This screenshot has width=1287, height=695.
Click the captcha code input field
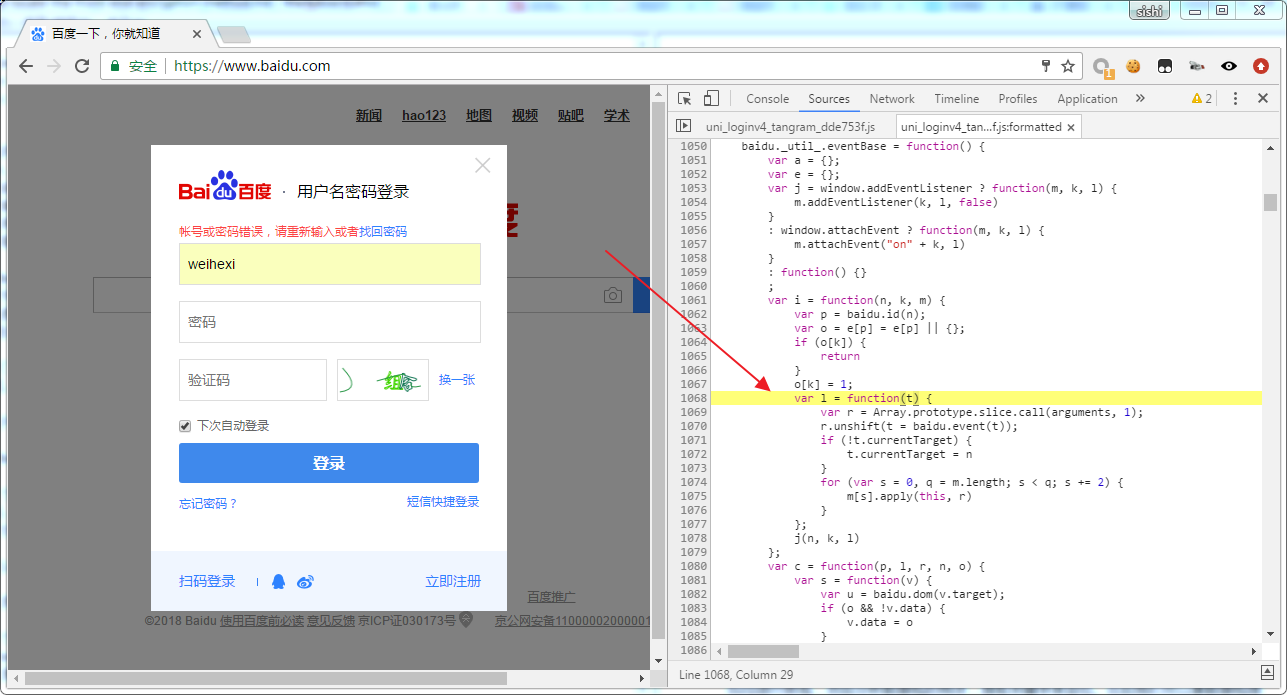coord(253,380)
